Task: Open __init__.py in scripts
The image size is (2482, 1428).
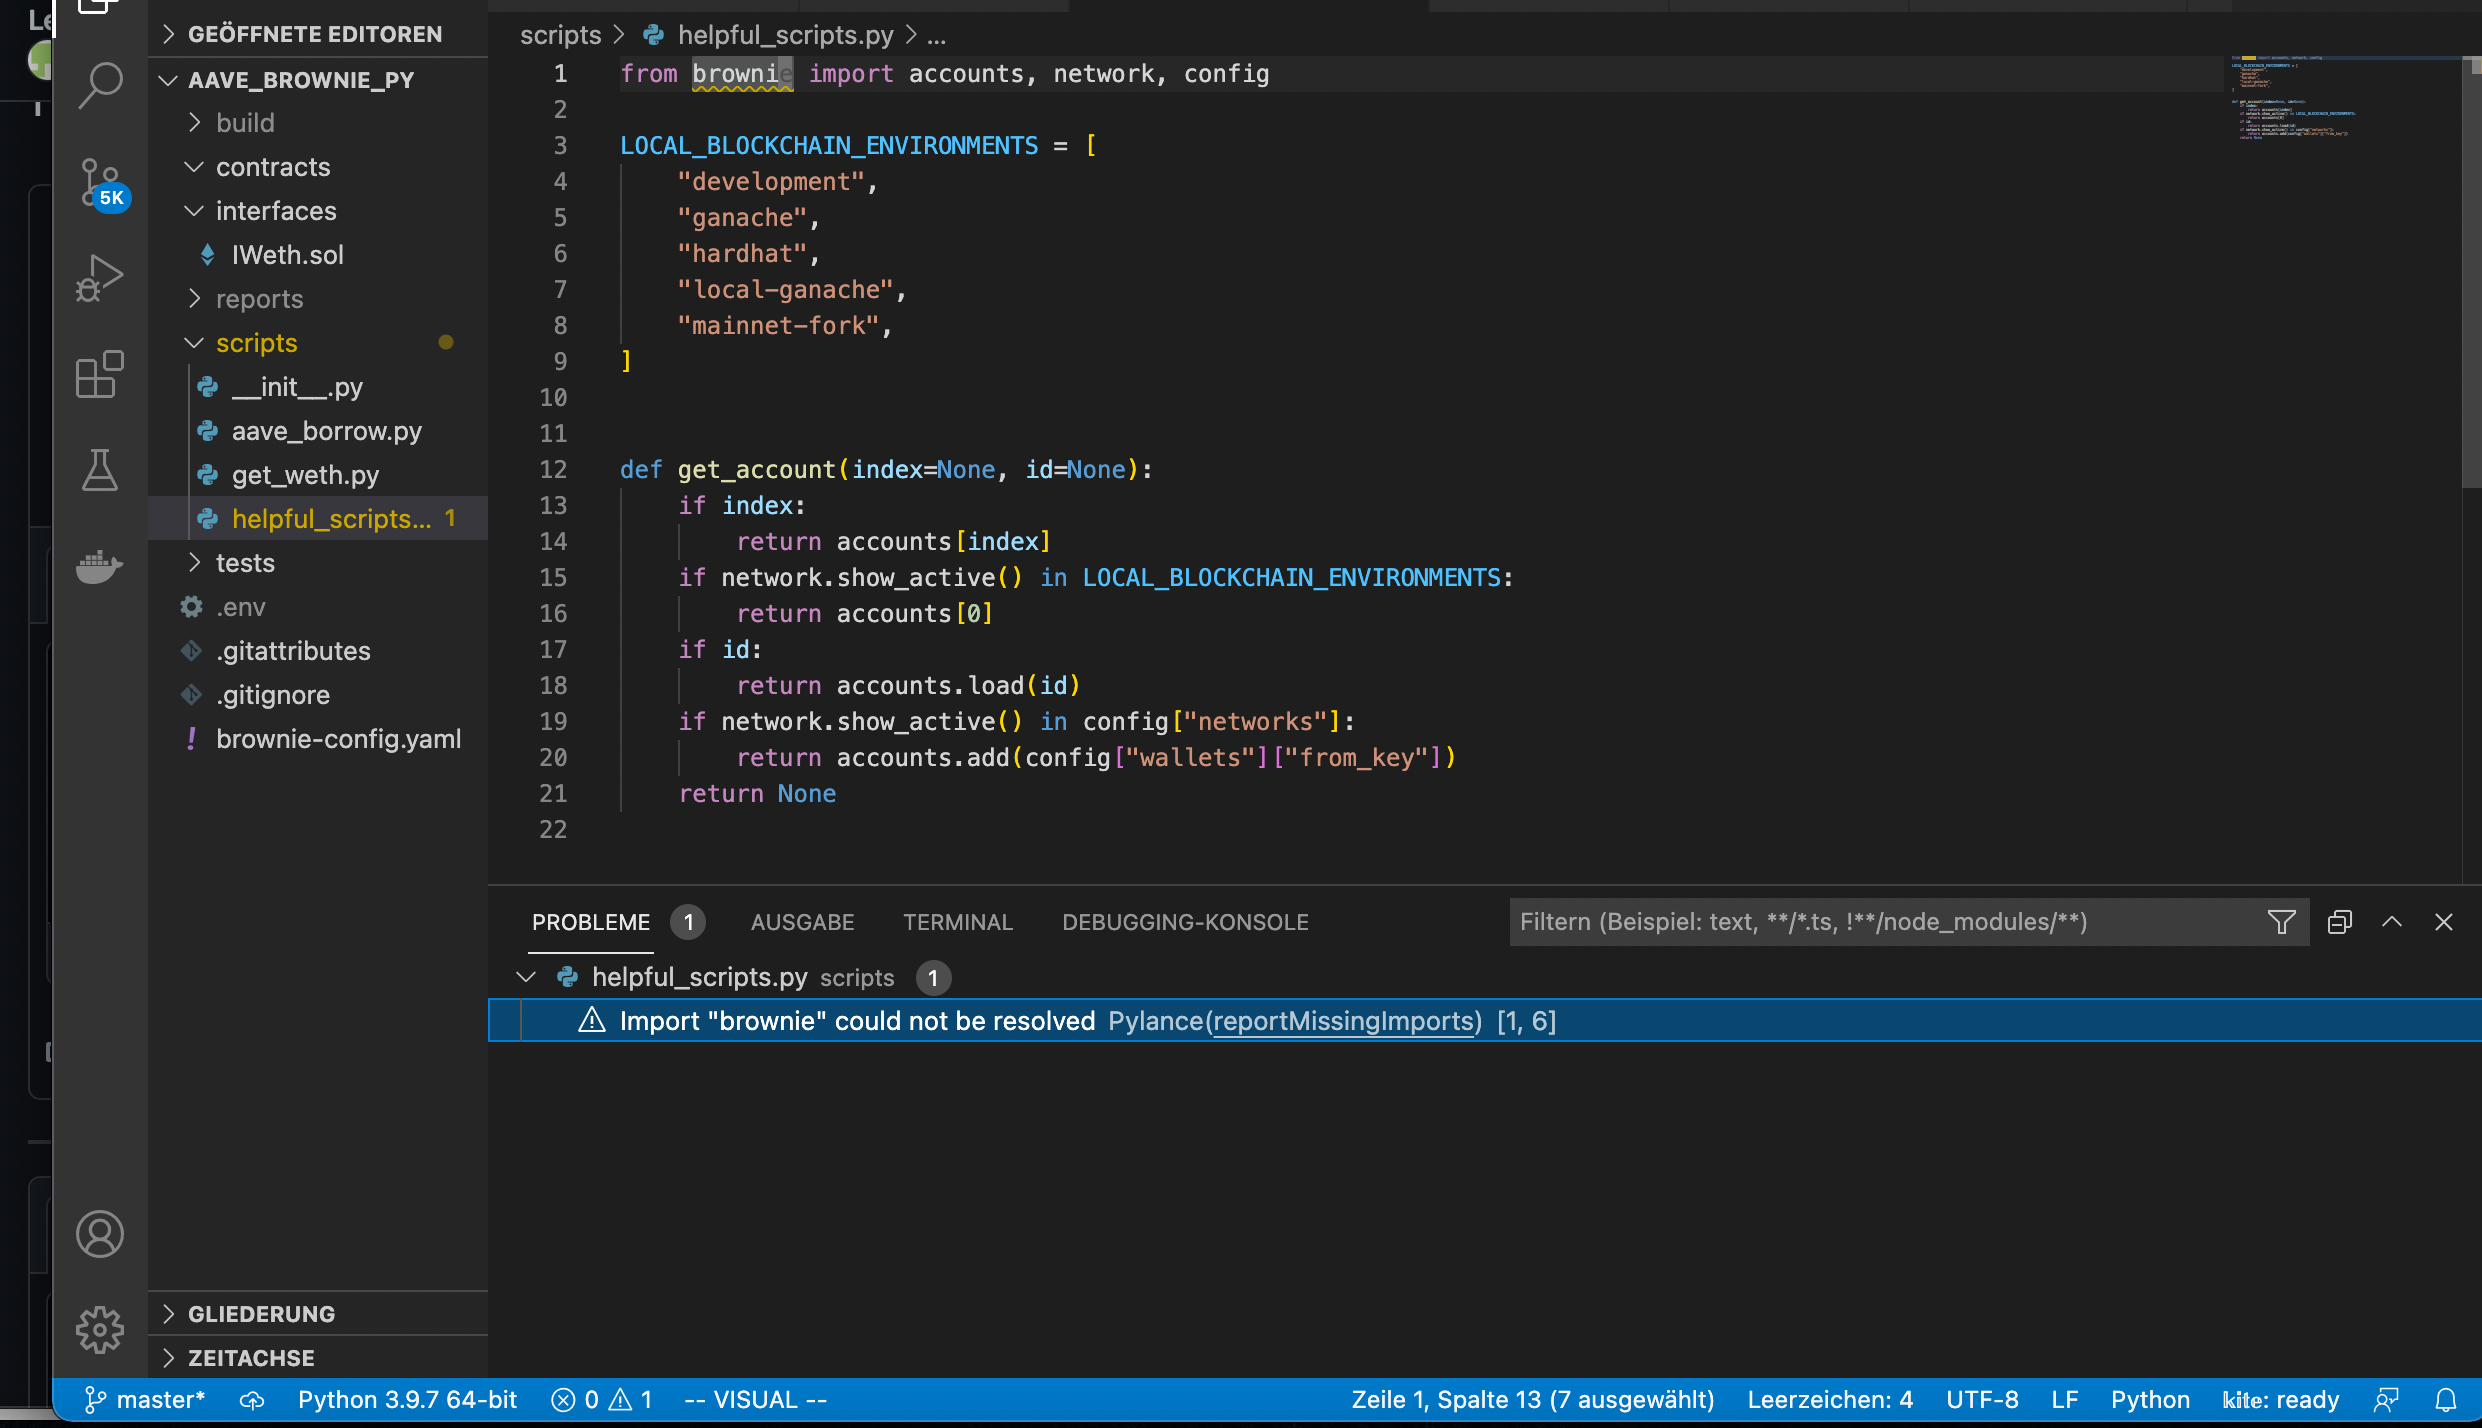Action: pyautogui.click(x=318, y=387)
